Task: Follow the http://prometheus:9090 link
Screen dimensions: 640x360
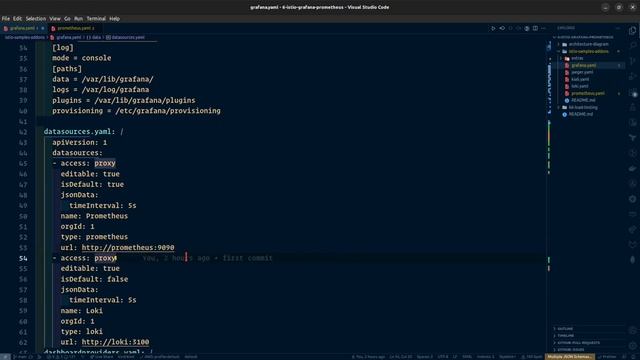Action: pos(128,247)
